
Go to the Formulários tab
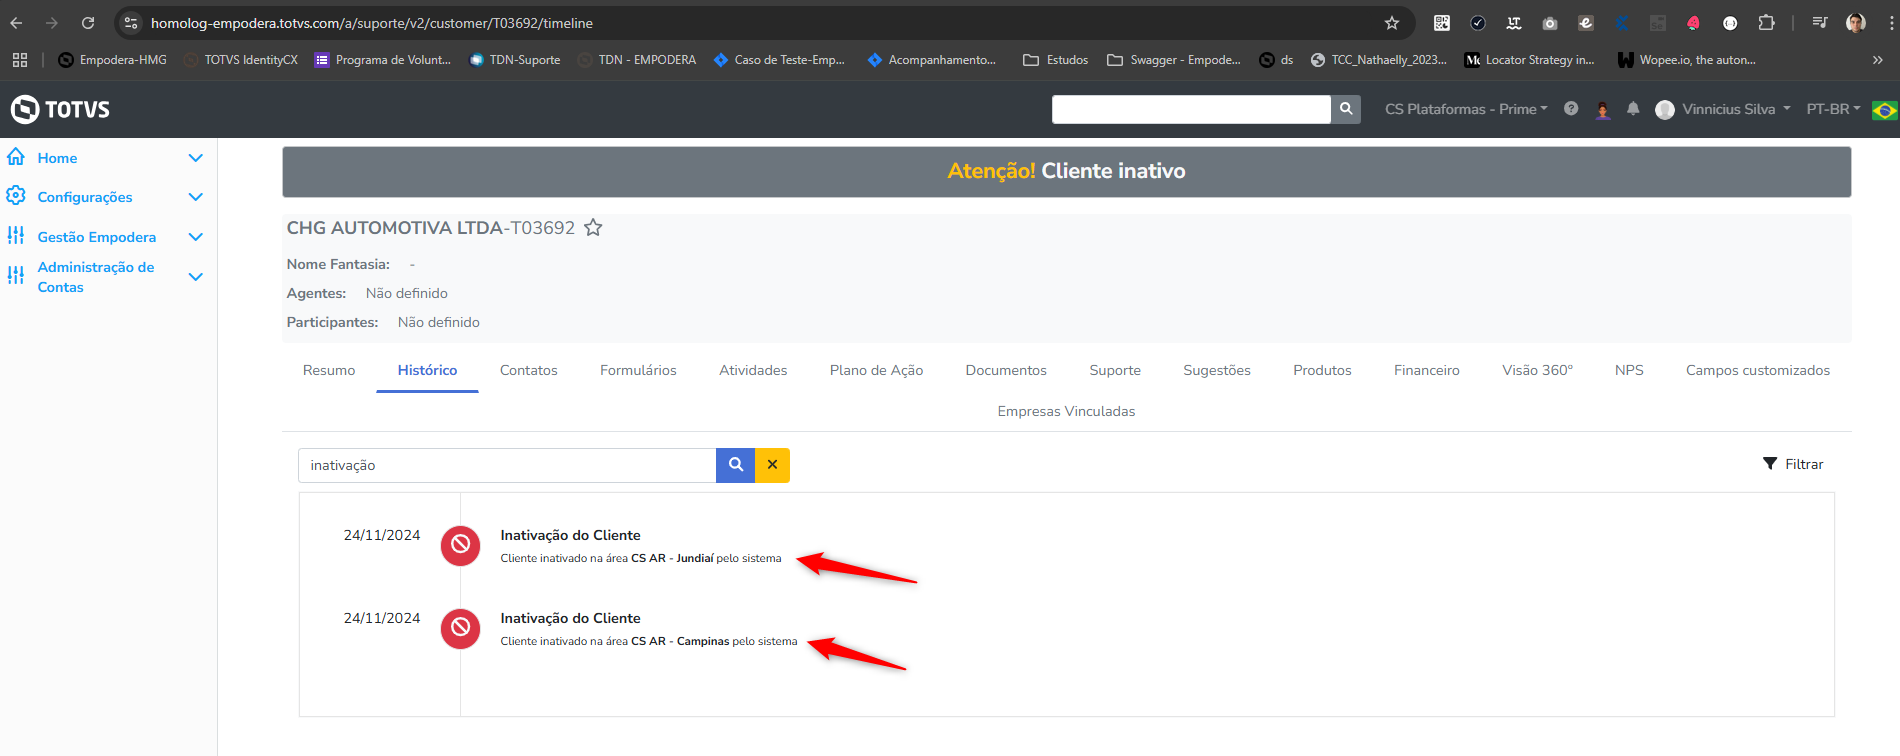(x=638, y=370)
